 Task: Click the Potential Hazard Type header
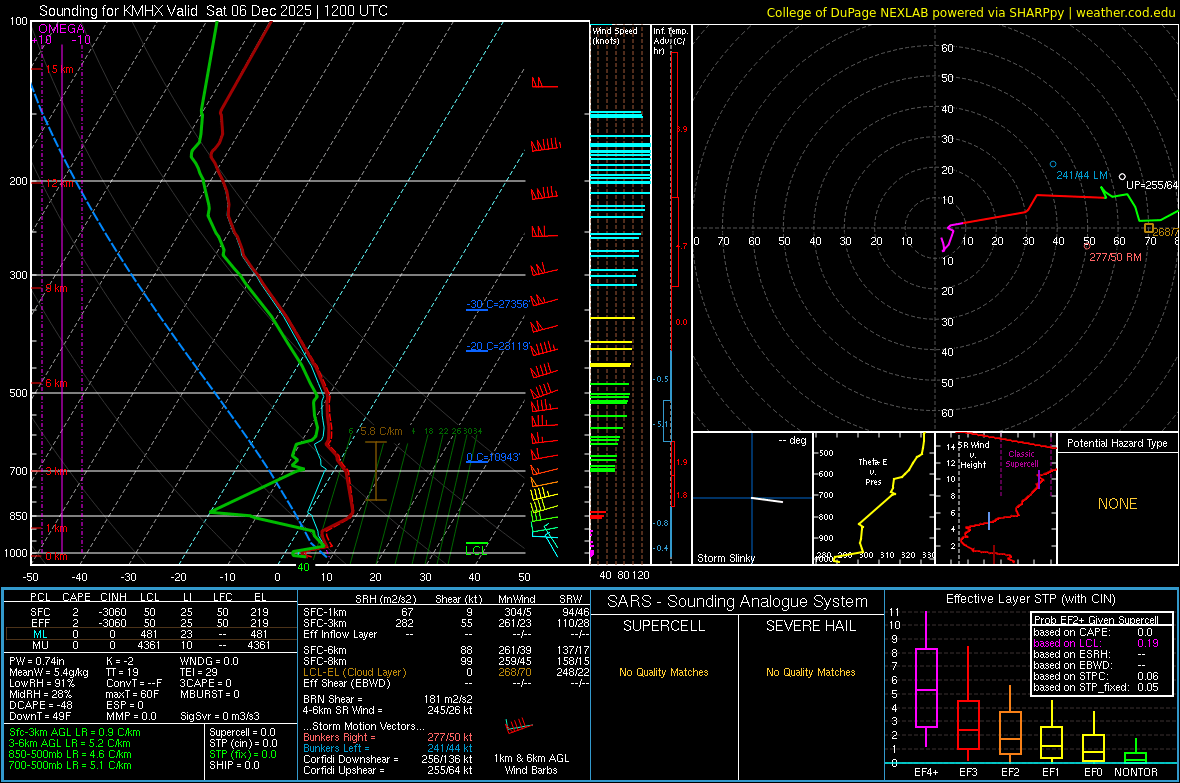coord(1117,443)
